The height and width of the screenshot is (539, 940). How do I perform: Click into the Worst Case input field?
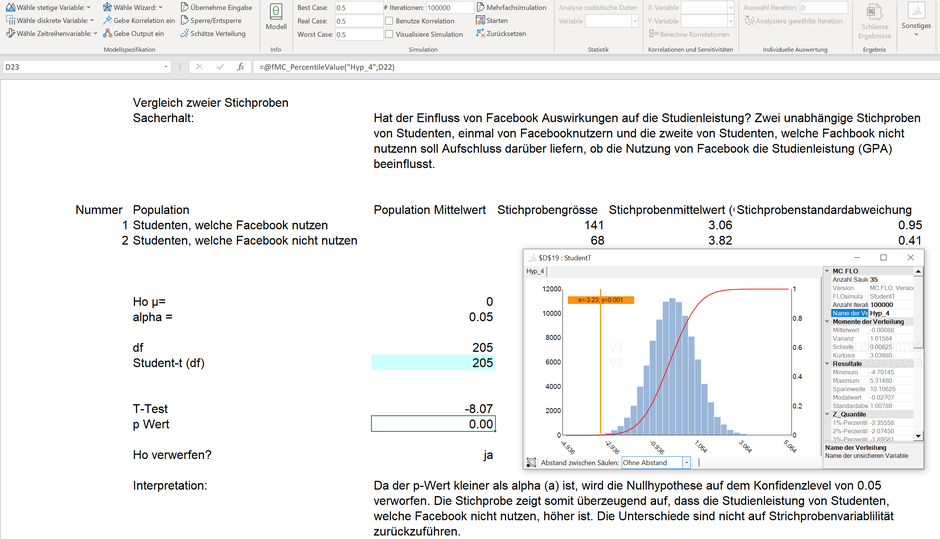pyautogui.click(x=358, y=34)
